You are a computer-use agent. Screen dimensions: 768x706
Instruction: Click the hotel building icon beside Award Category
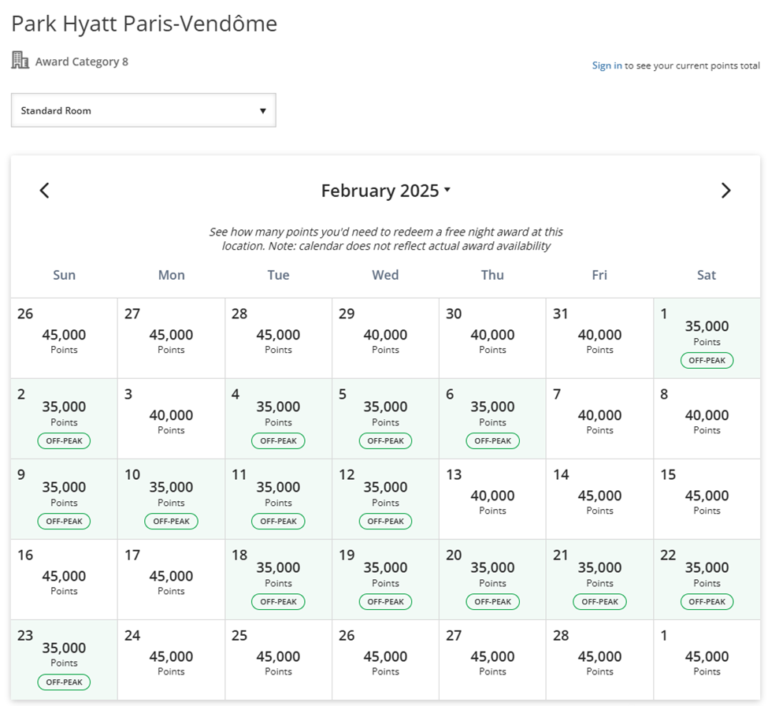(20, 60)
